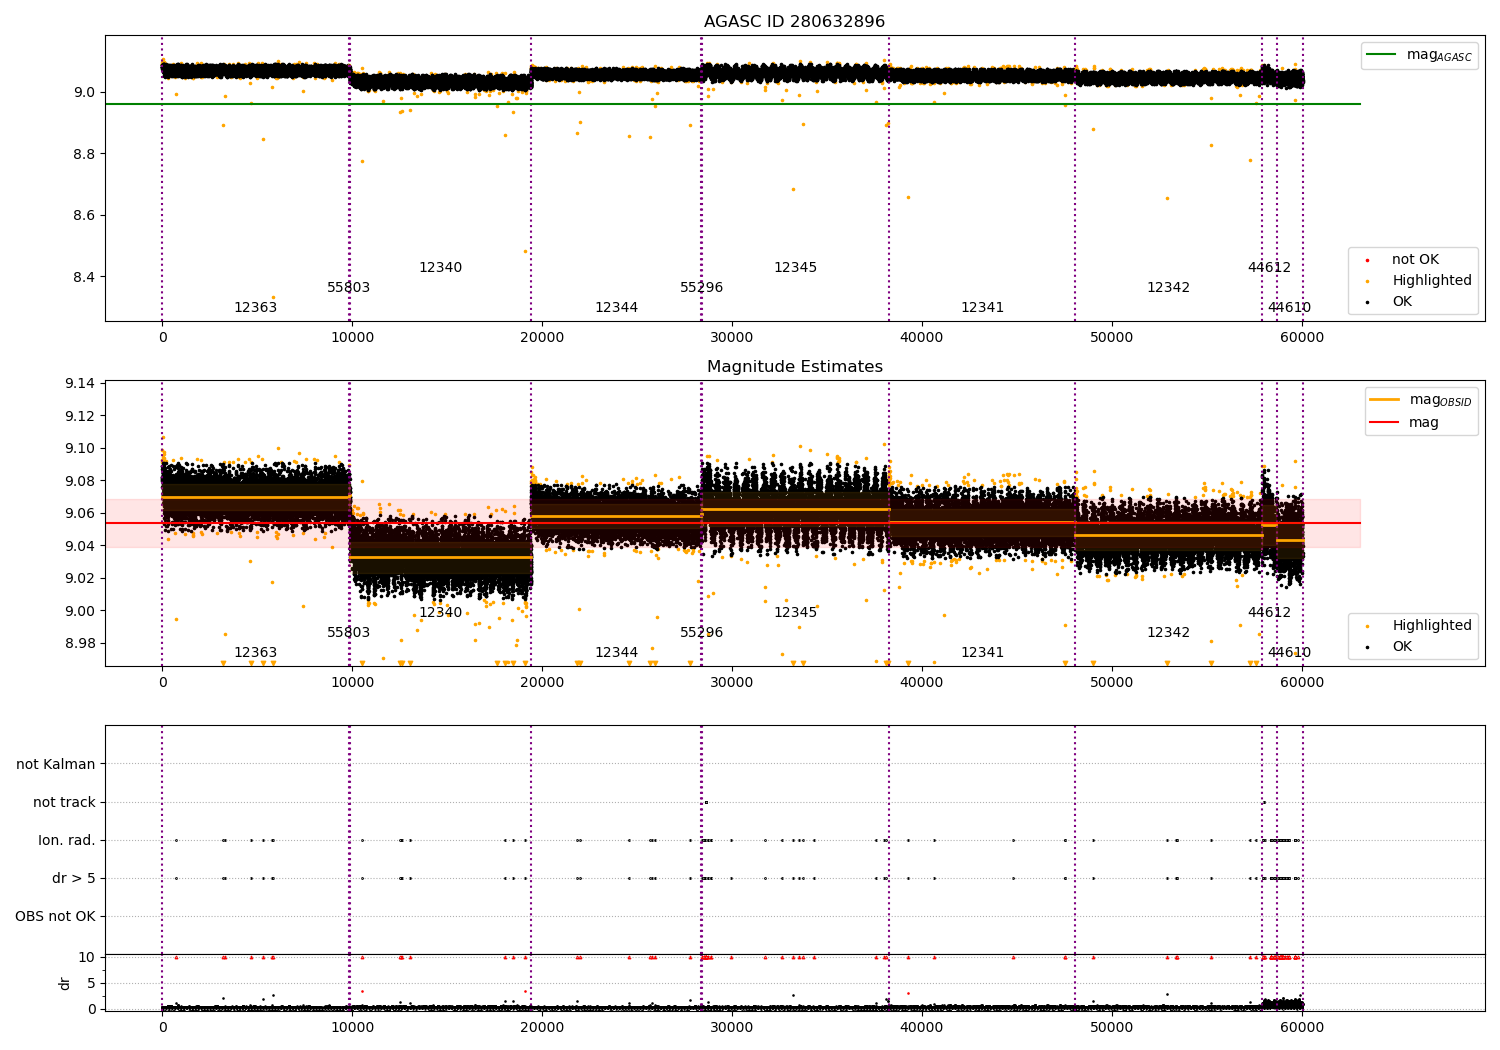The image size is (1500, 1050).
Task: Click obsid label '12345' in Magnitude Estimates plot
Action: [x=795, y=613]
